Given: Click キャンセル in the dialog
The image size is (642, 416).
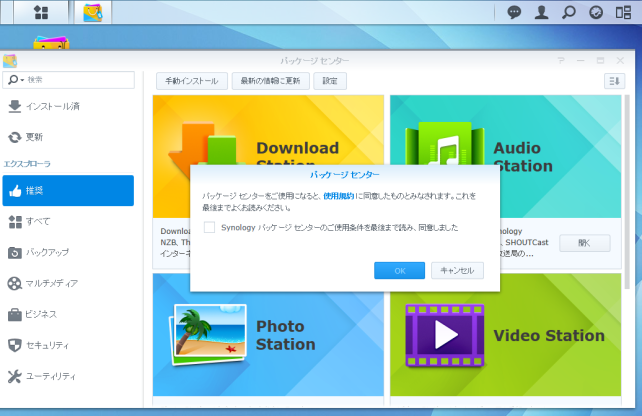Looking at the screenshot, I should click(x=457, y=271).
